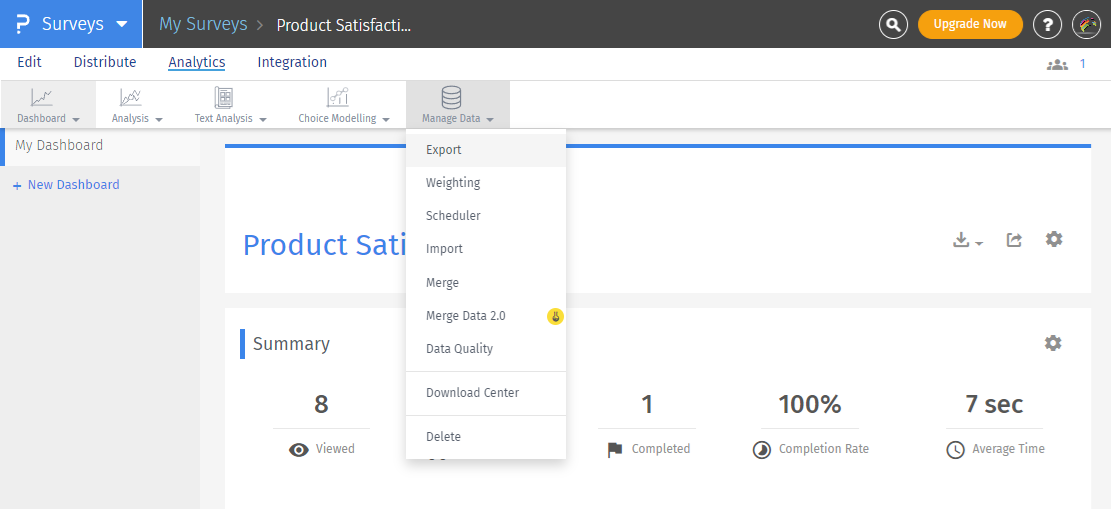Open Summary widget settings gear
The height and width of the screenshot is (509, 1111).
(x=1053, y=343)
